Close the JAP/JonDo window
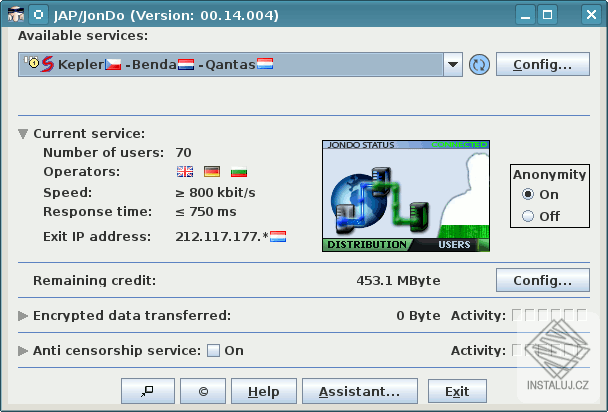The width and height of the screenshot is (608, 412). click(x=591, y=15)
